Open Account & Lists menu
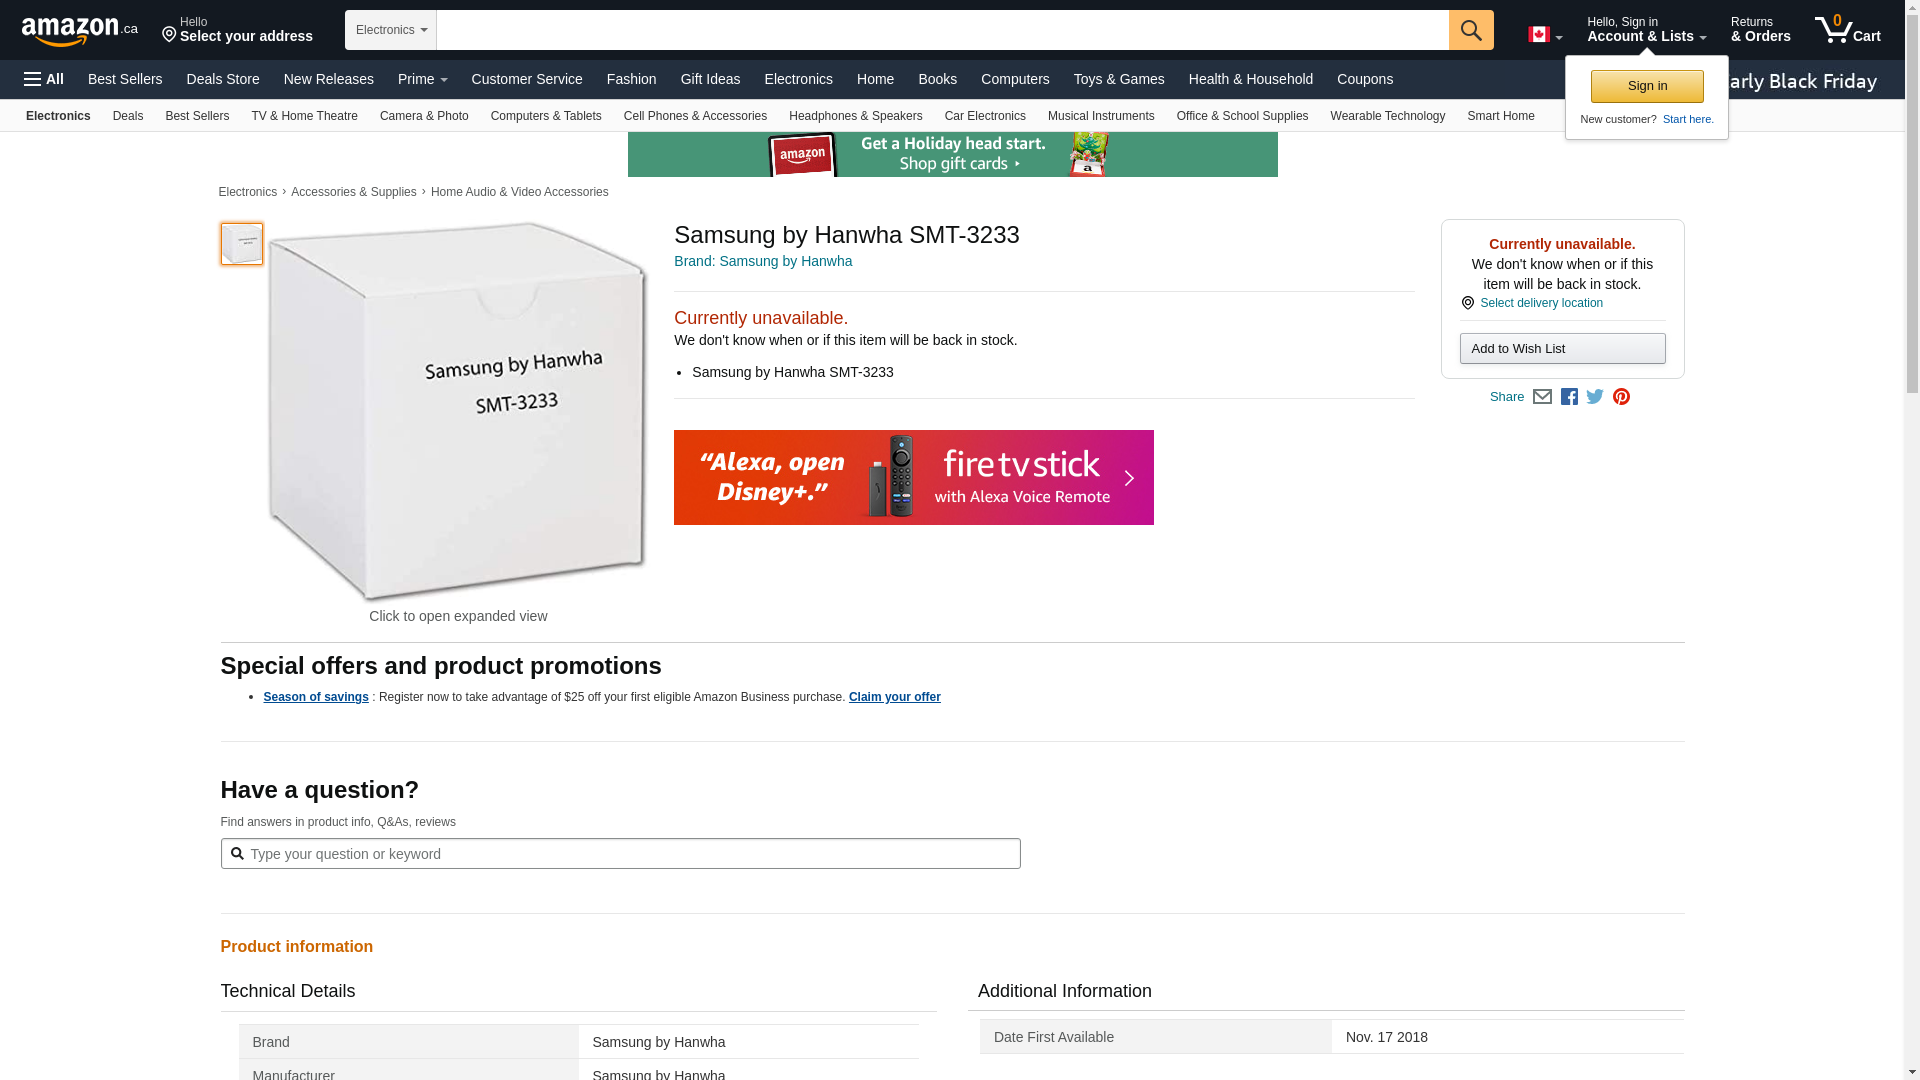Image resolution: width=1920 pixels, height=1080 pixels. click(x=1646, y=30)
